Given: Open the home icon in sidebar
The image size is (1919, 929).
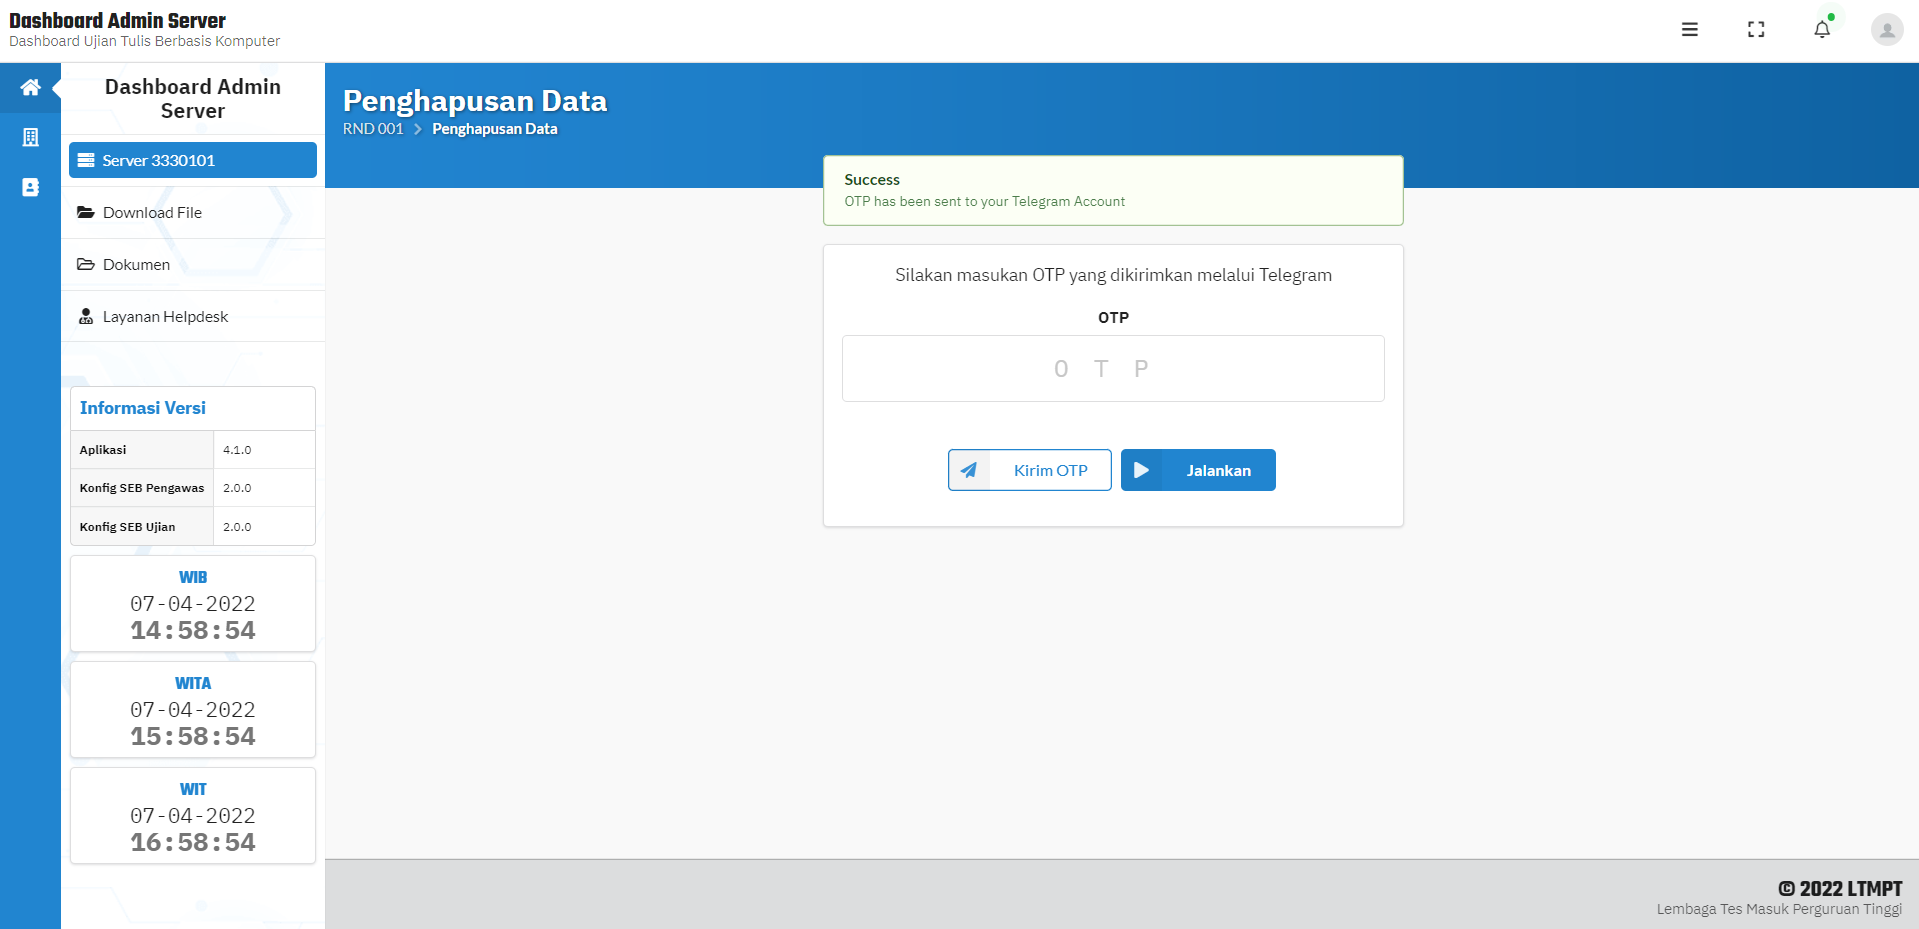Looking at the screenshot, I should pyautogui.click(x=31, y=87).
